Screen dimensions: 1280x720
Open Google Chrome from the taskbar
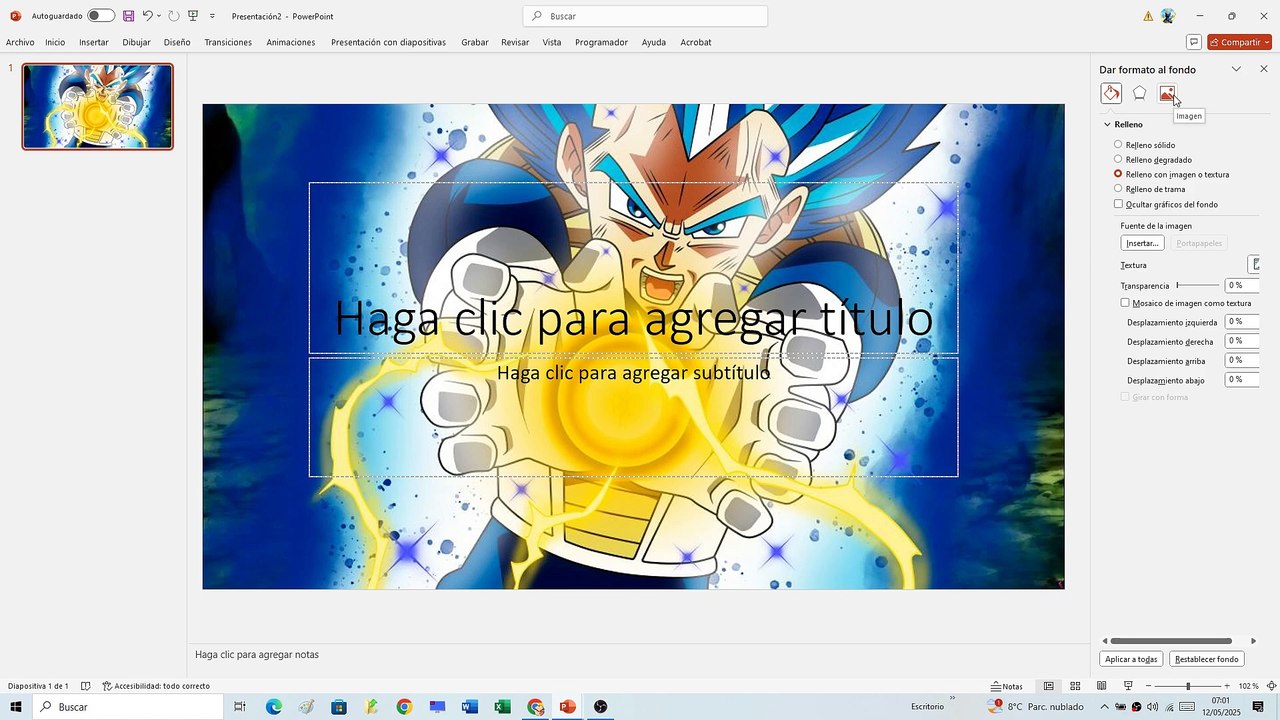[404, 707]
